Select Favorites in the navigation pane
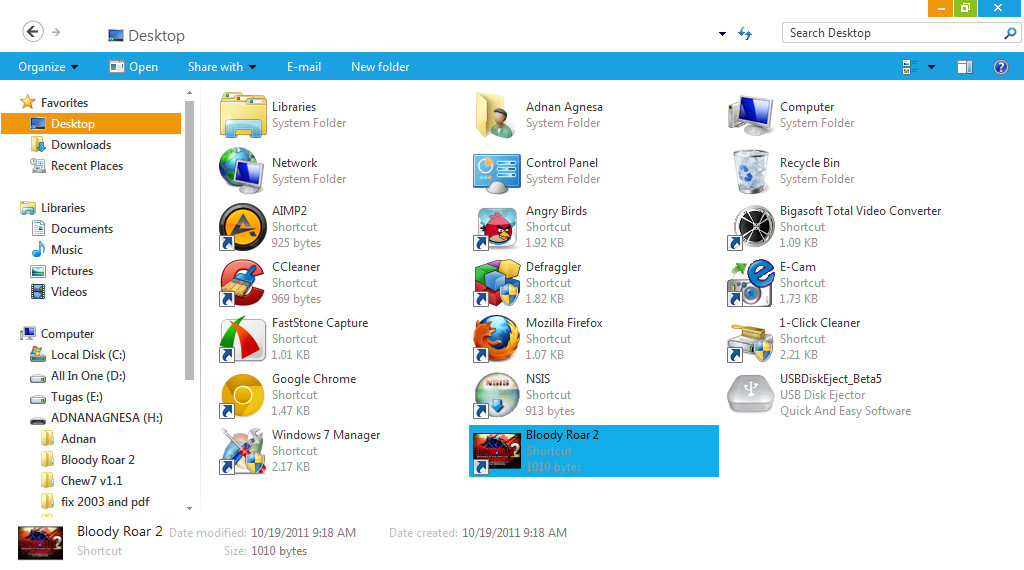 (54, 103)
